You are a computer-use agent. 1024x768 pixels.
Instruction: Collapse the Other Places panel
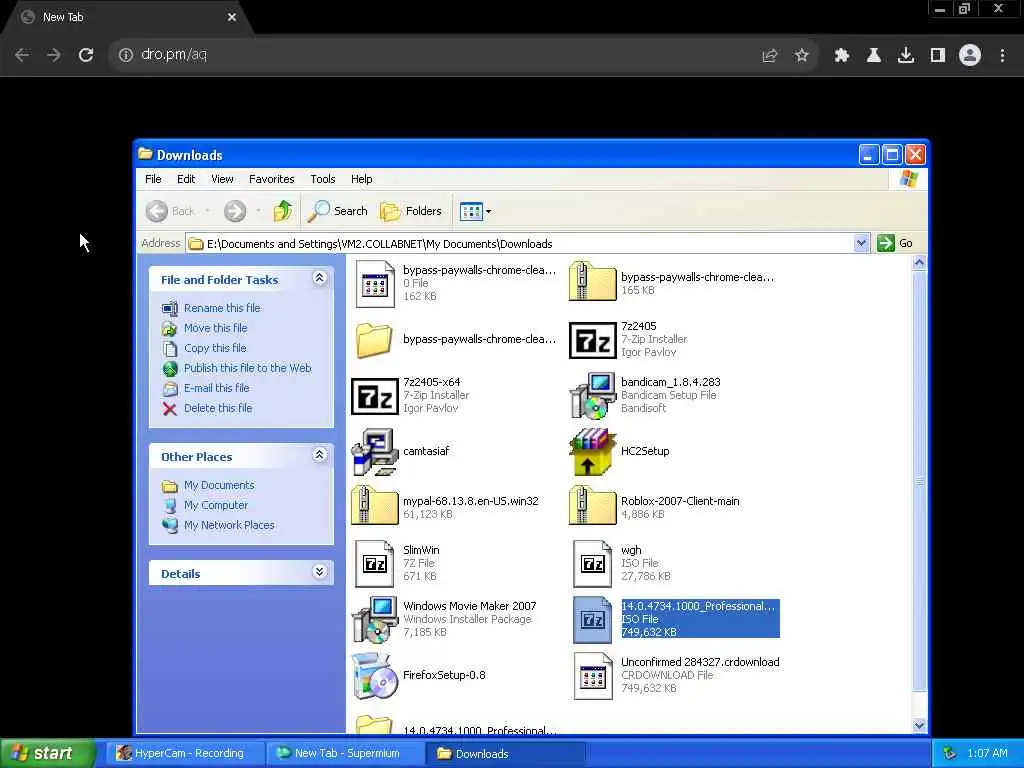pos(319,455)
